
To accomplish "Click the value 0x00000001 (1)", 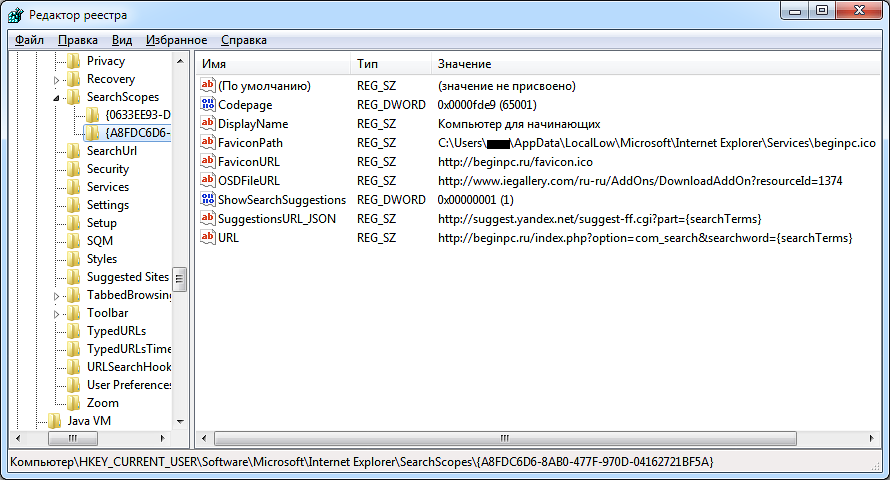I will [x=475, y=200].
